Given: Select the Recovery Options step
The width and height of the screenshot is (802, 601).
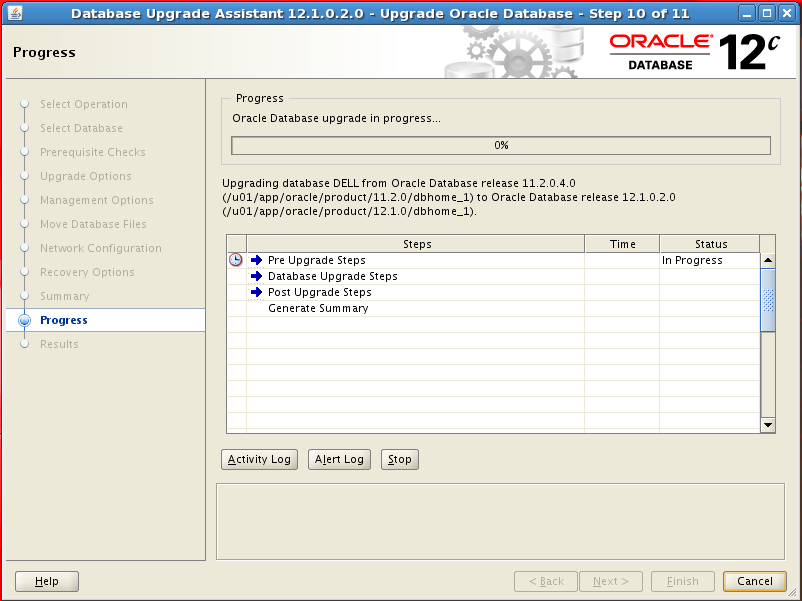Looking at the screenshot, I should click(x=87, y=272).
